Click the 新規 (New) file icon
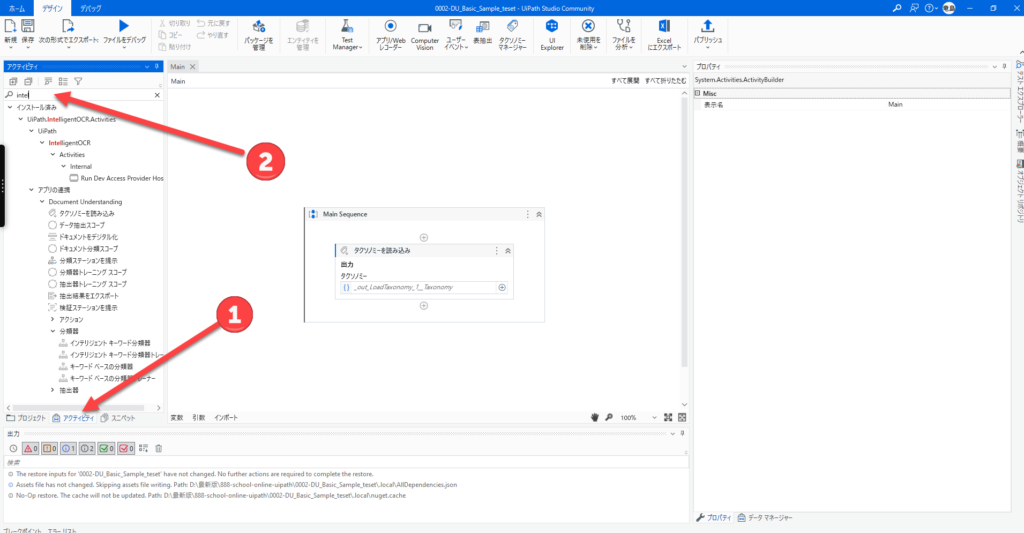1024x533 pixels. pos(10,26)
